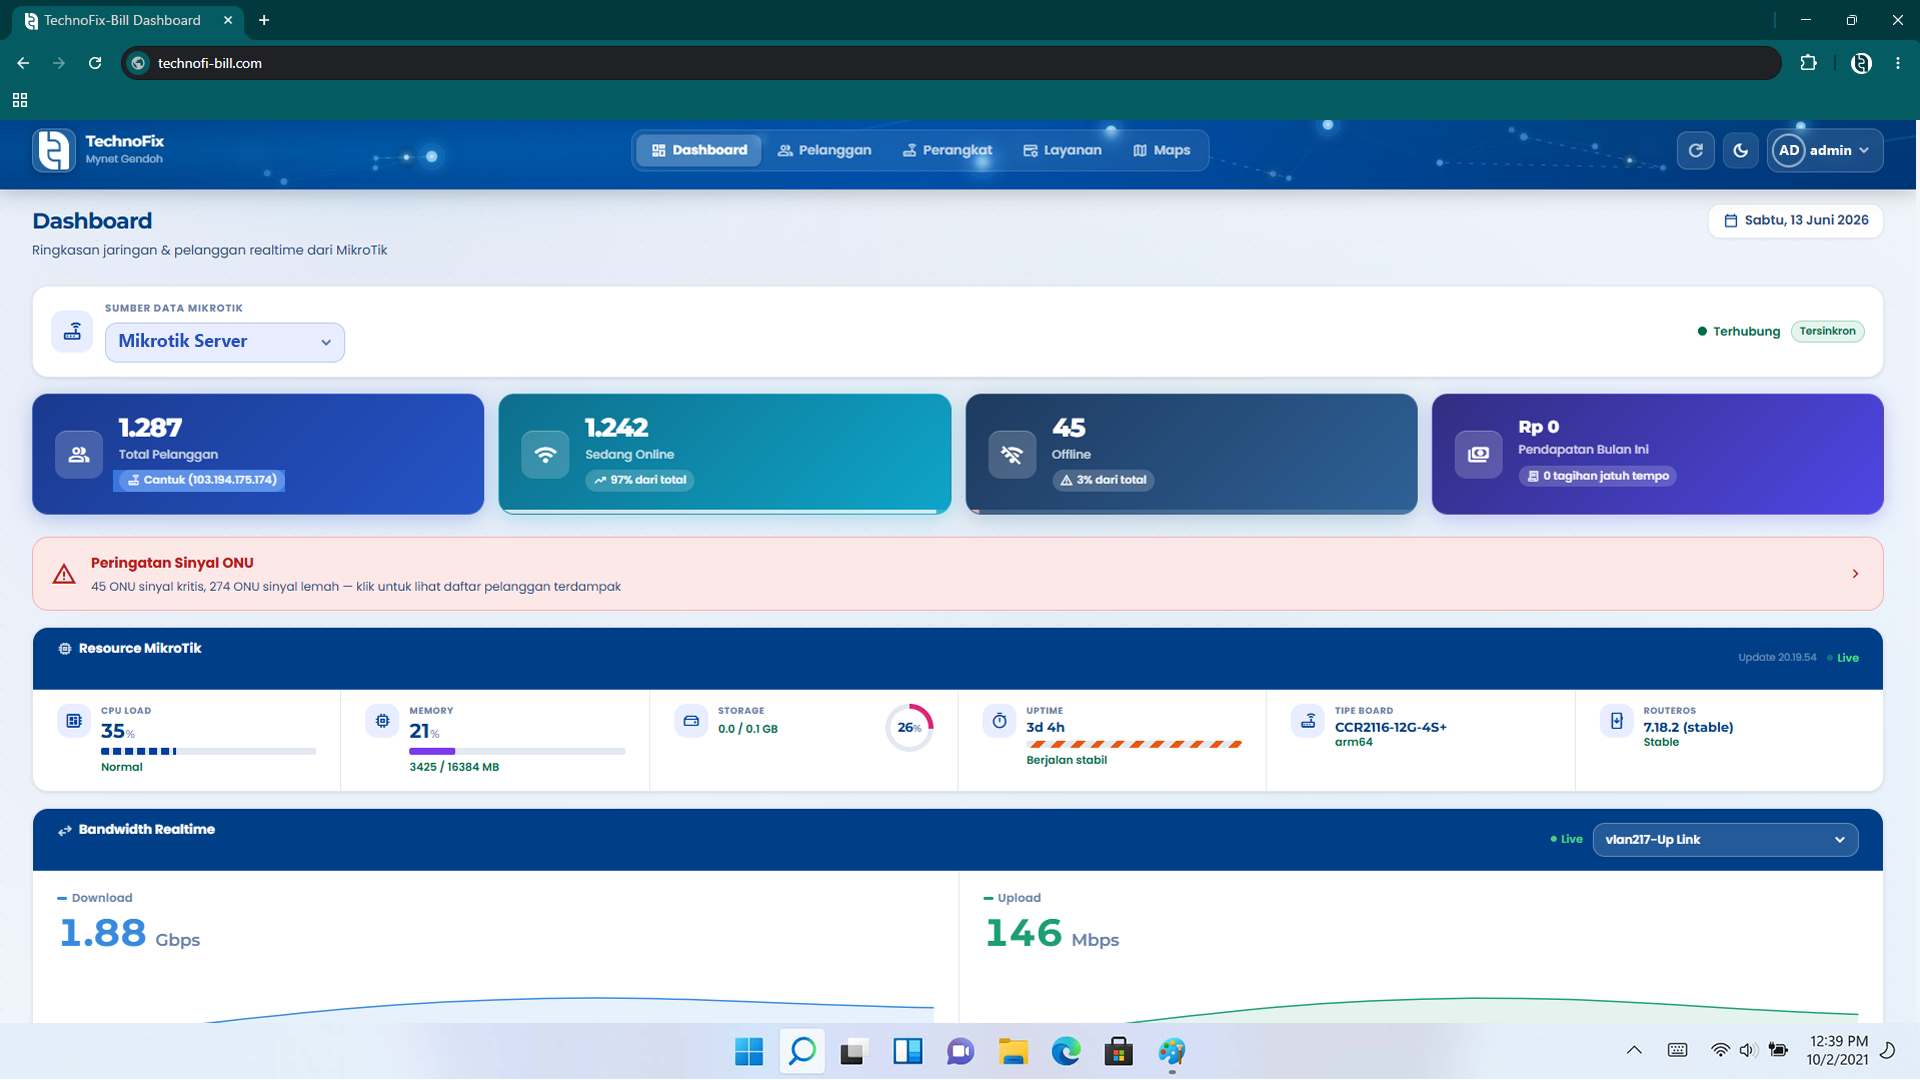Click the Sedang Online wifi icon

(x=545, y=455)
